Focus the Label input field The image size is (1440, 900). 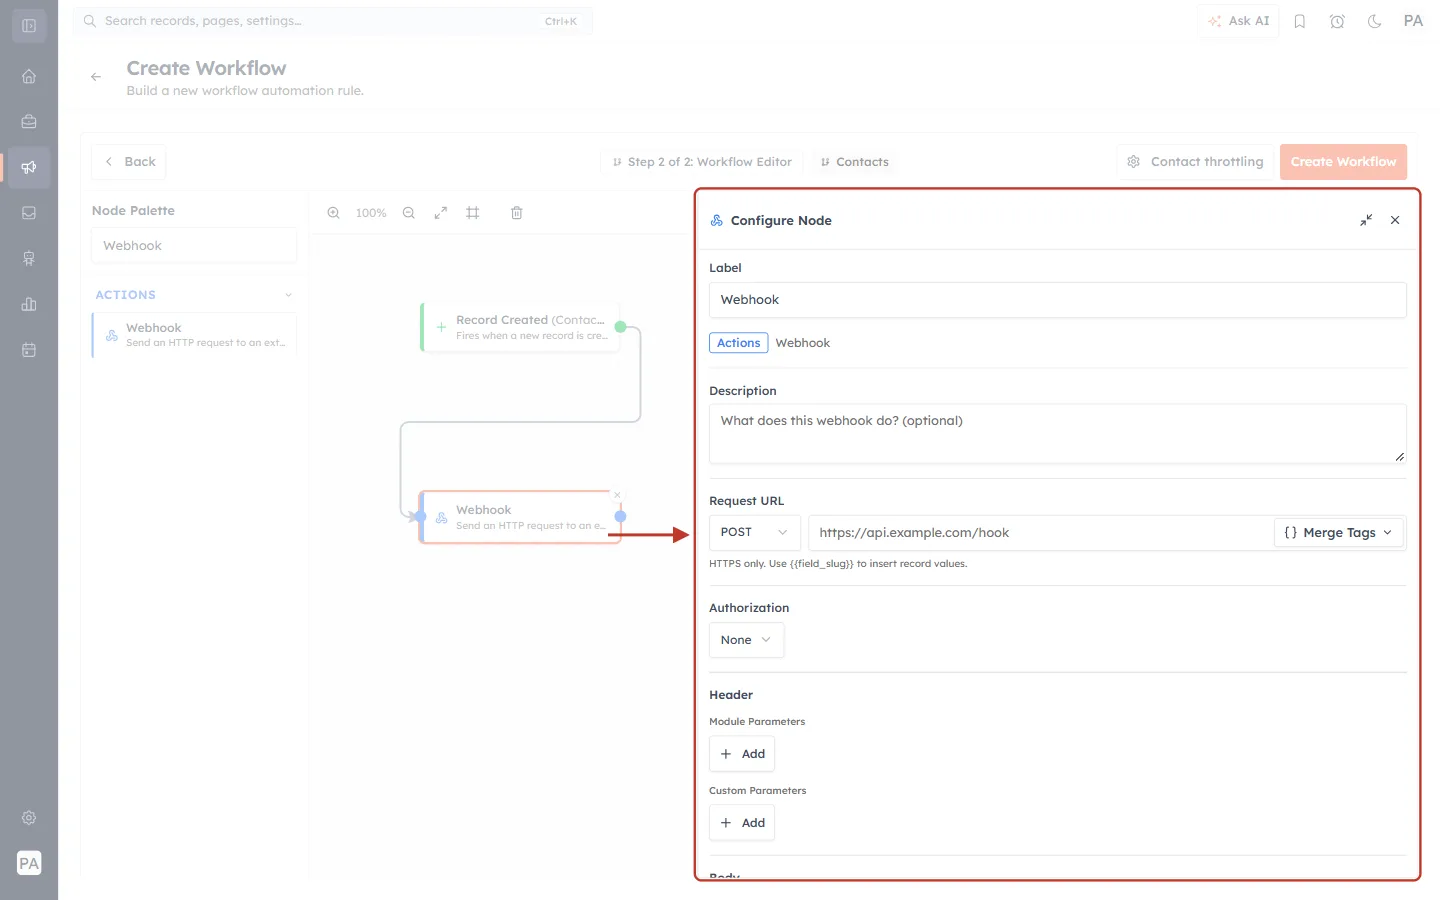pos(1058,300)
